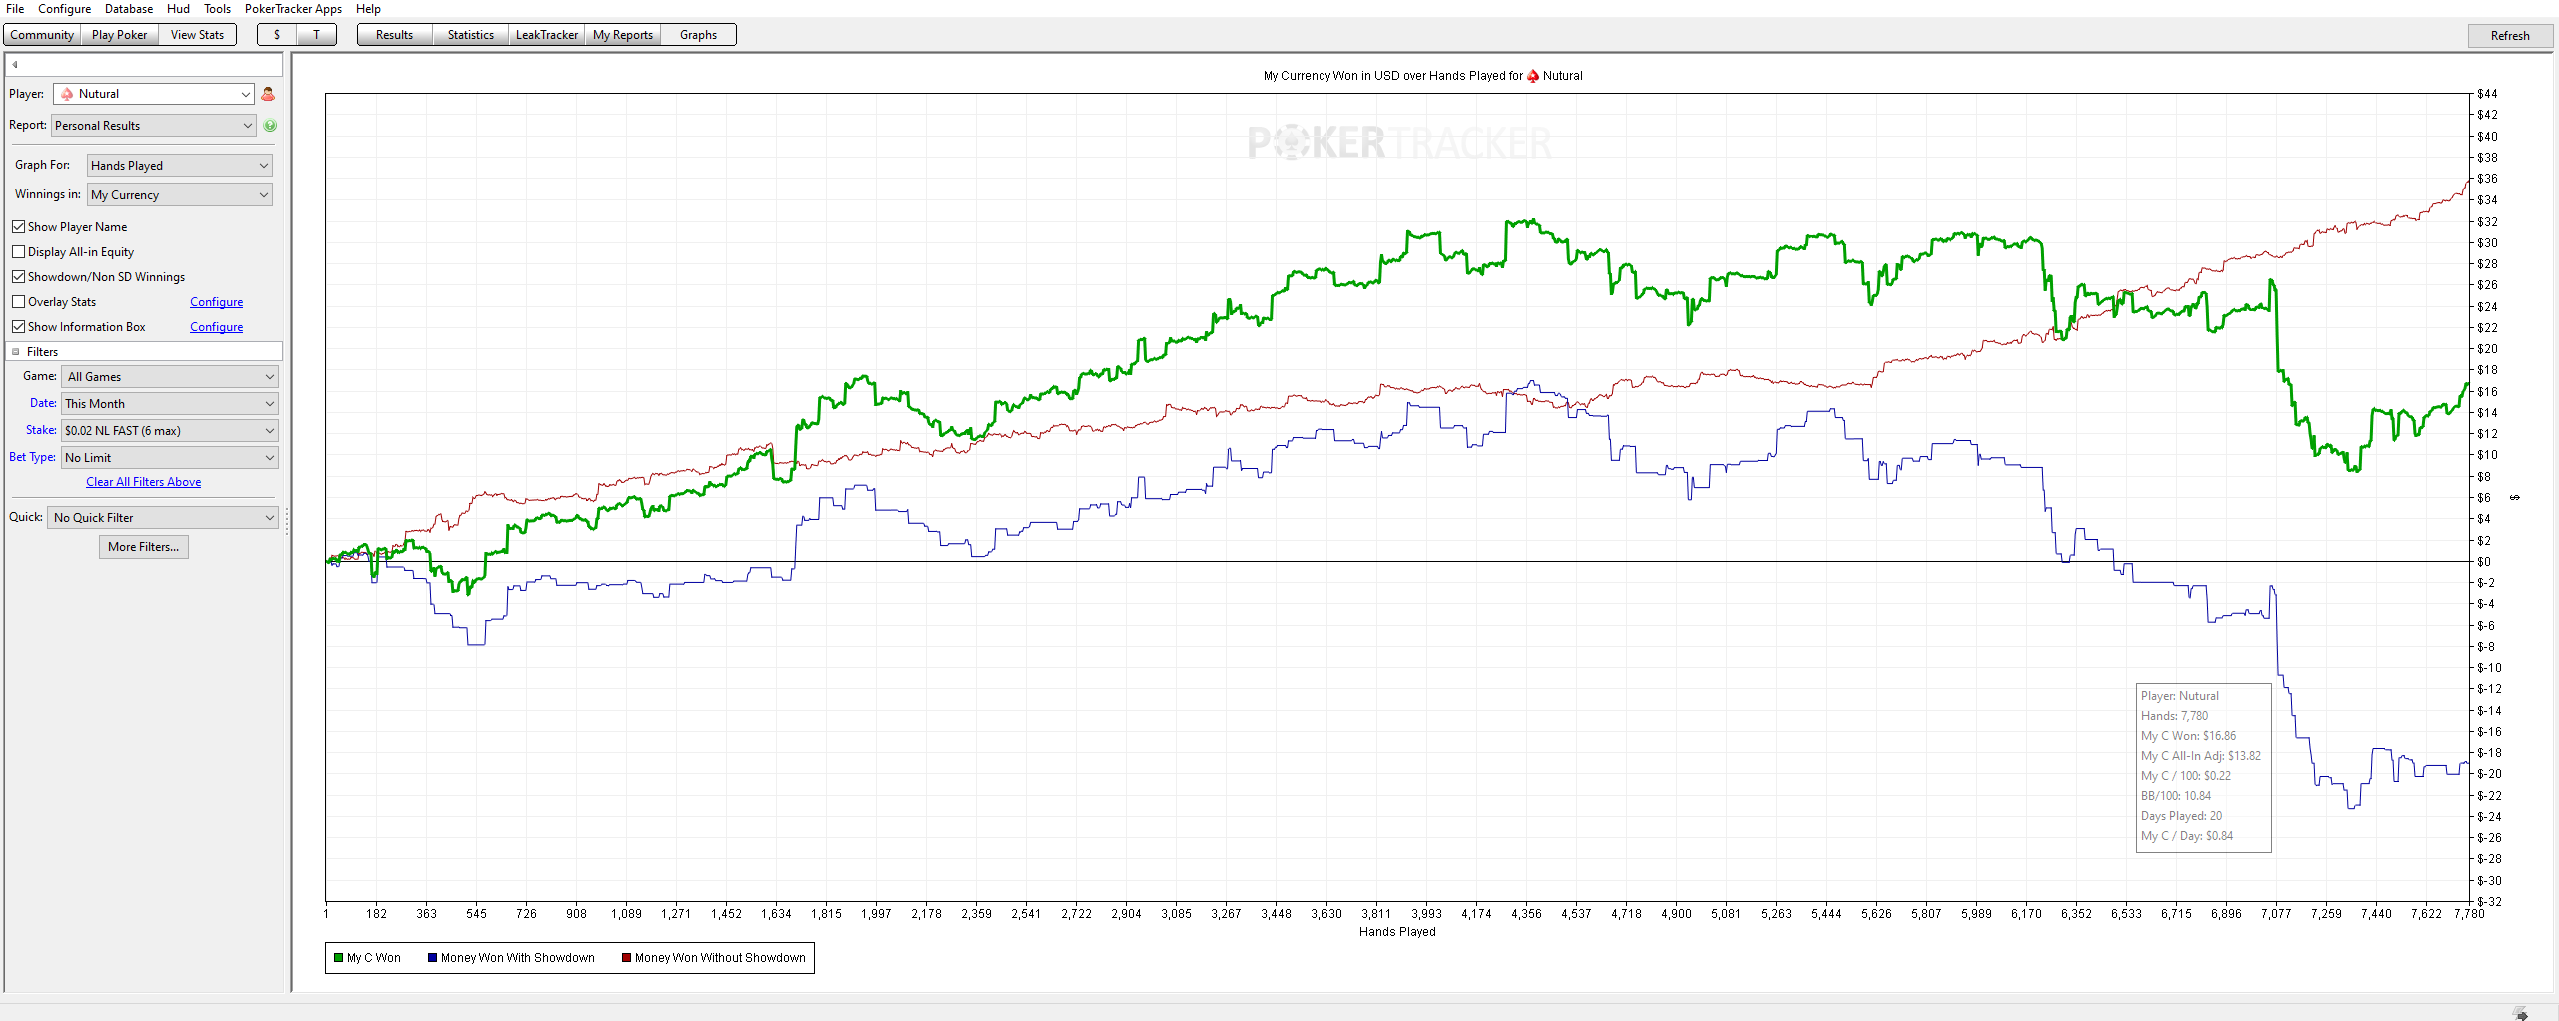Select the tournament T button

317,35
